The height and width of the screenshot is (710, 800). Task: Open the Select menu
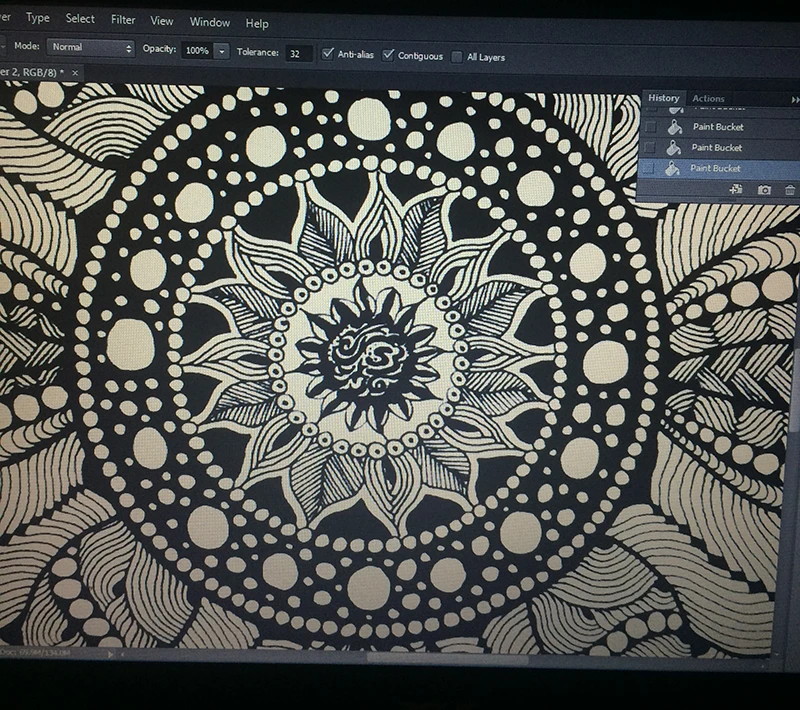tap(80, 19)
